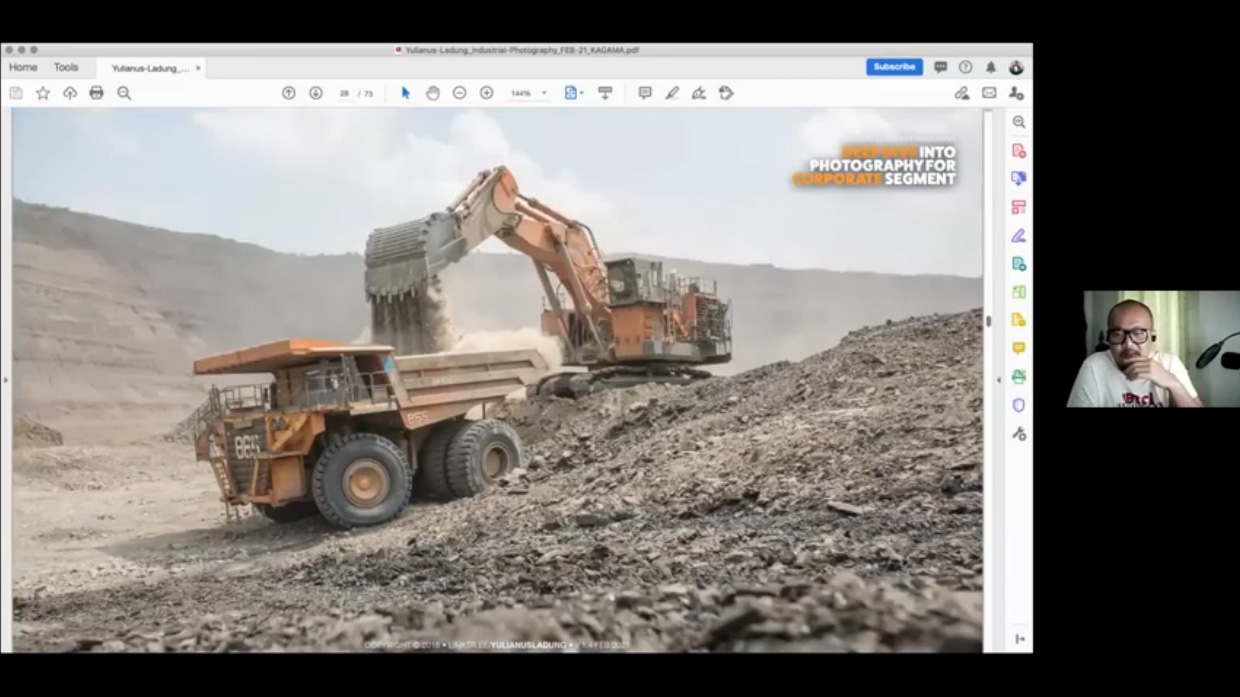The image size is (1240, 697).
Task: Click the zoom in plus icon
Action: (x=486, y=93)
